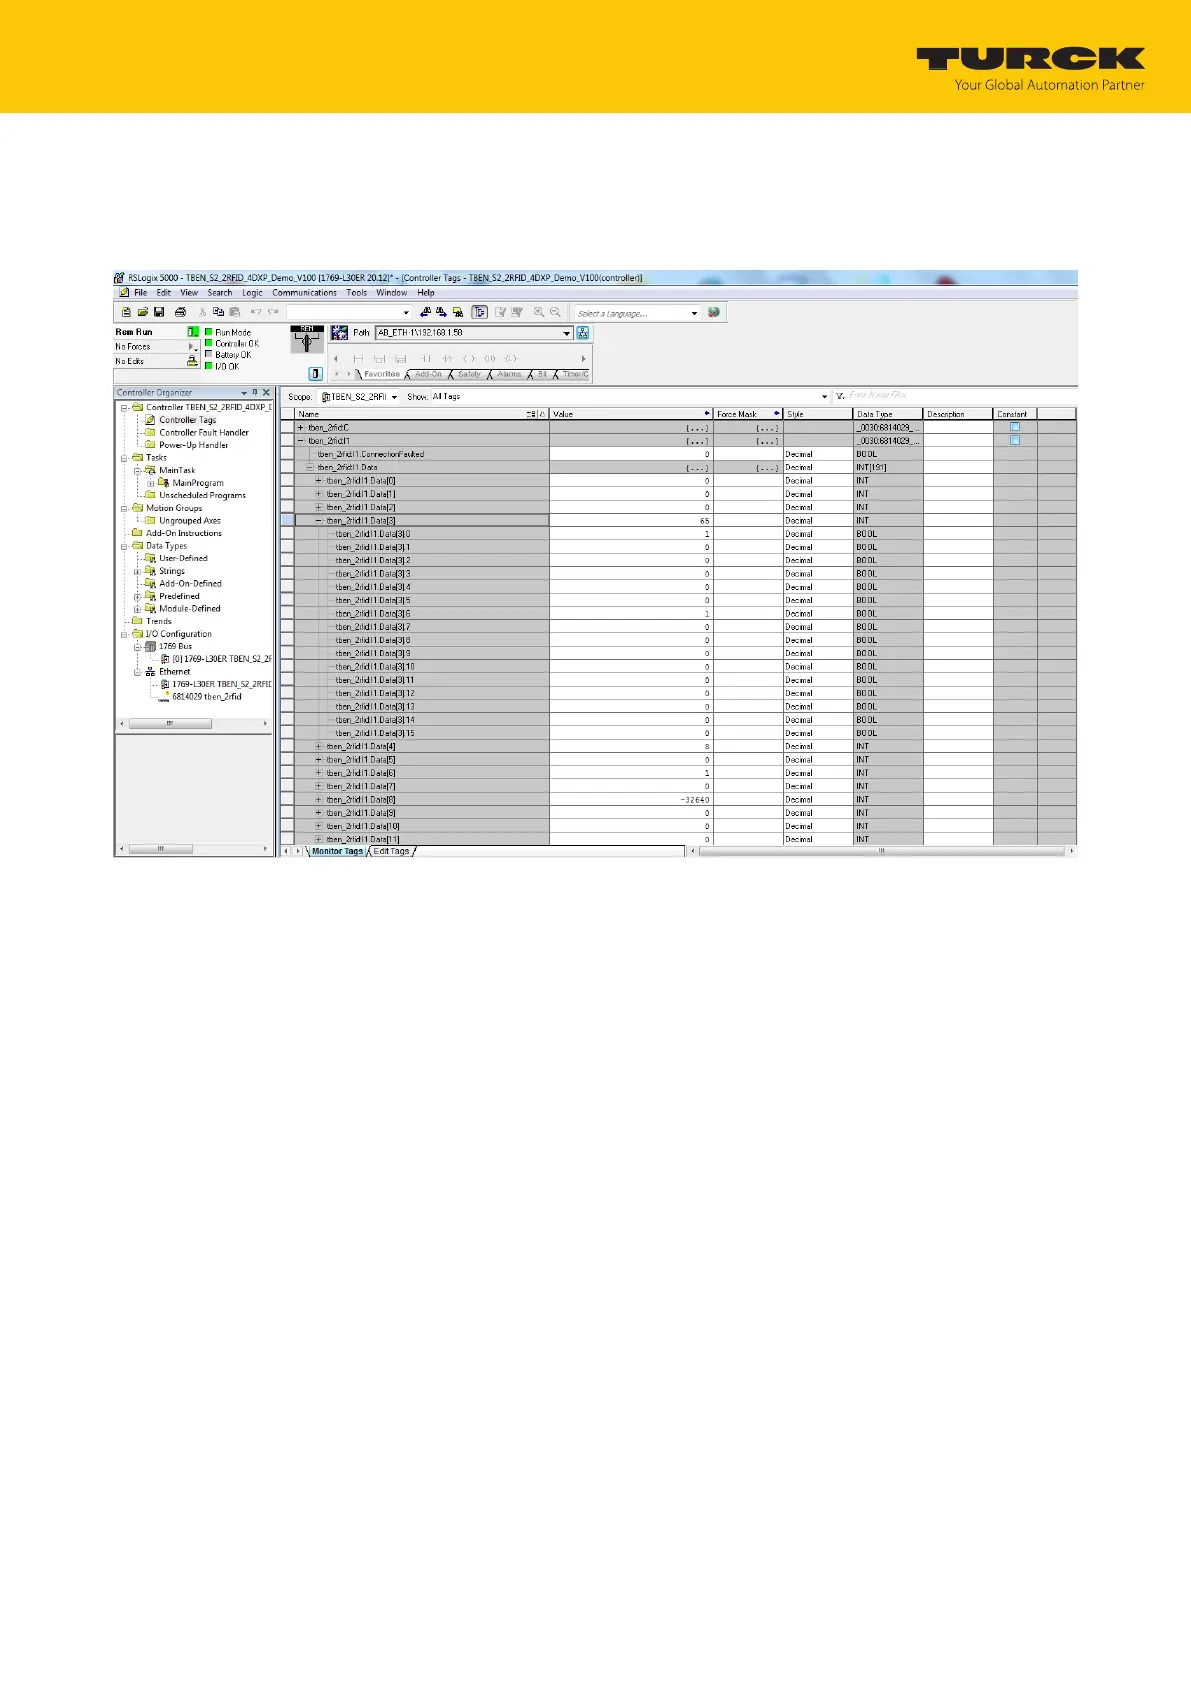This screenshot has height=1684, width=1191.
Task: Click the Zoom In magnifier icon
Action: pos(539,312)
